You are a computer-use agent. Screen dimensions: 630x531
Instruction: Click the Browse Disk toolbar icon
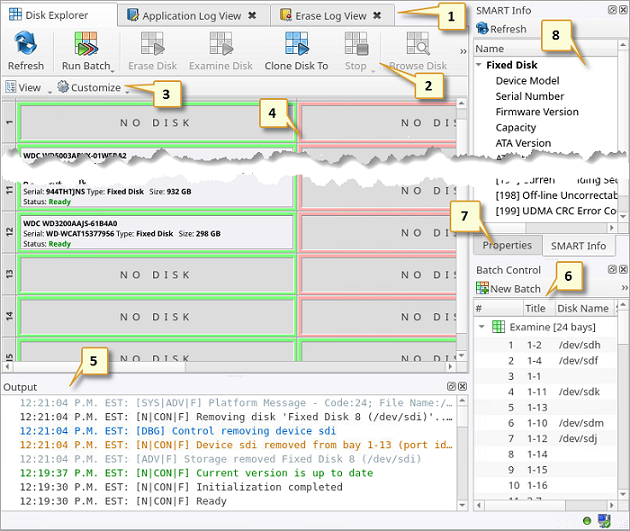point(417,43)
